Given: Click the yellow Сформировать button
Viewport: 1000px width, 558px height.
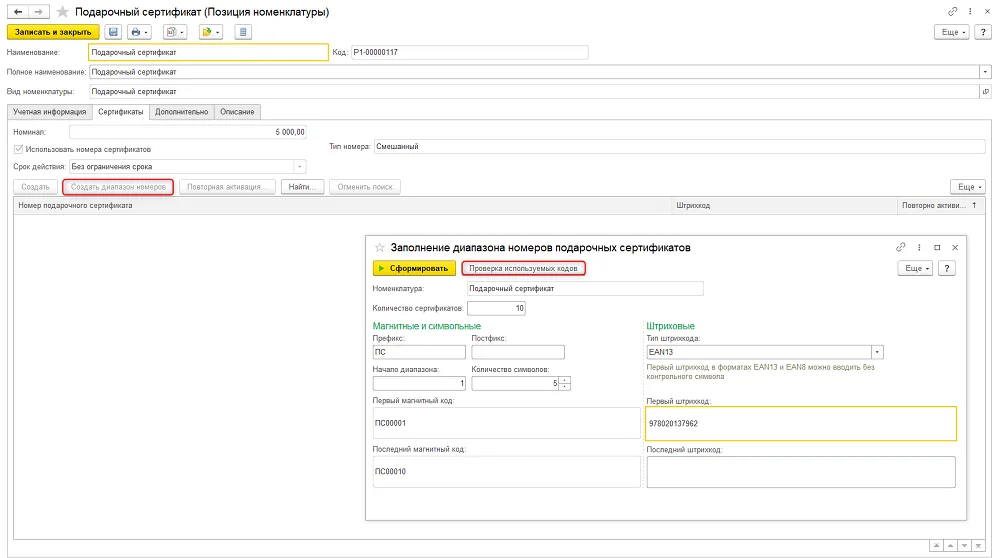Looking at the screenshot, I should point(415,268).
